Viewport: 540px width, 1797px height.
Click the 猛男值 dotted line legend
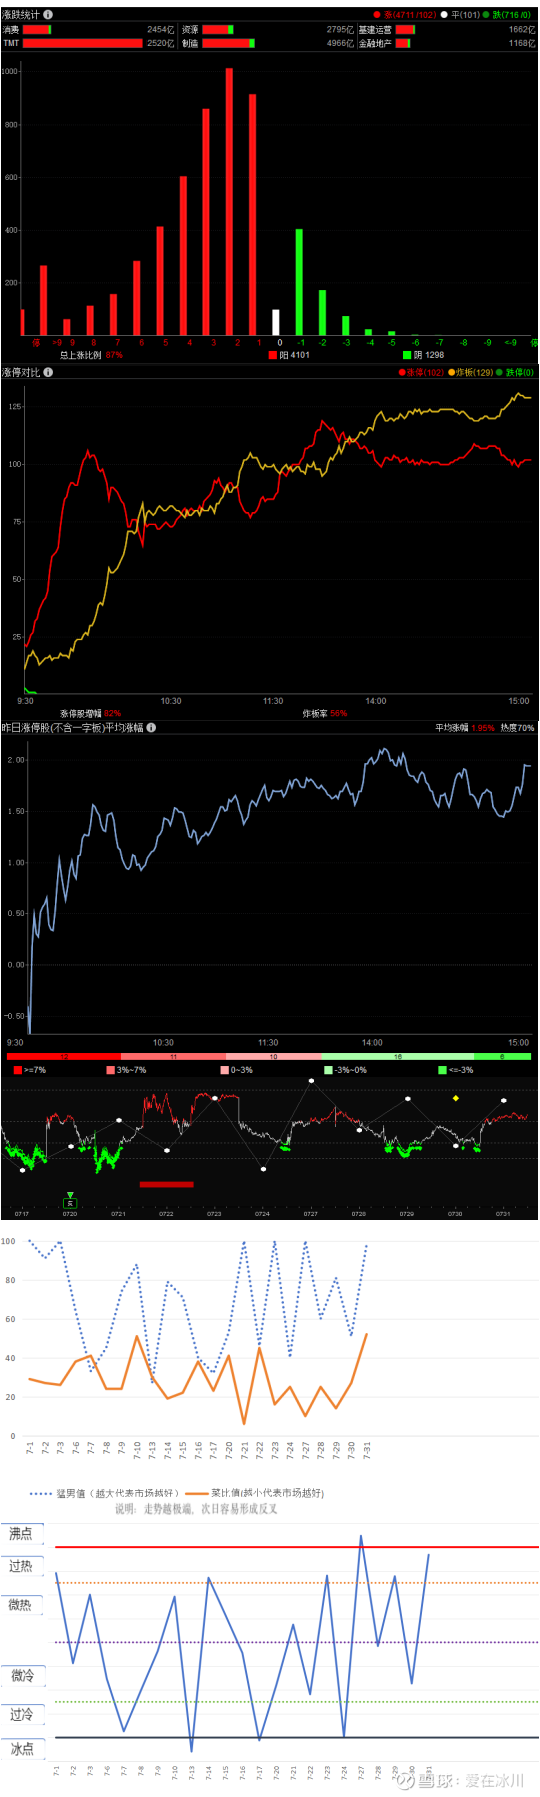click(x=105, y=1493)
